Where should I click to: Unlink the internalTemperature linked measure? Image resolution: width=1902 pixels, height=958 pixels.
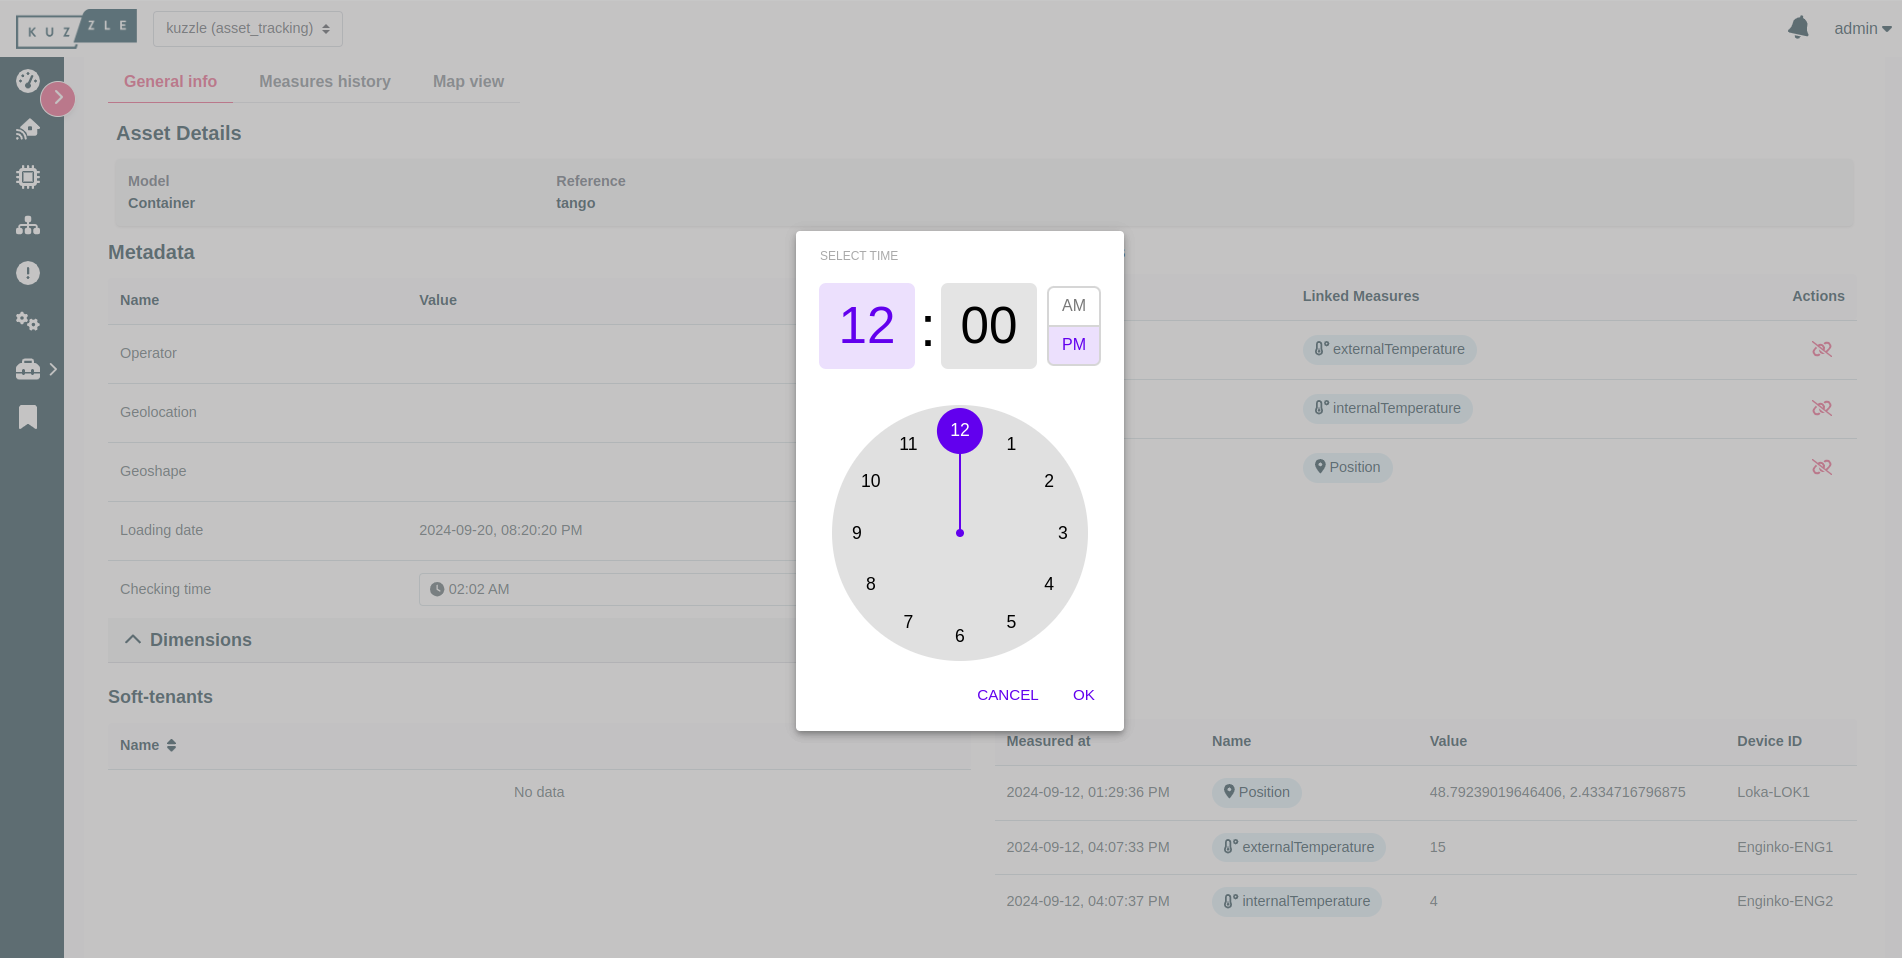tap(1822, 408)
